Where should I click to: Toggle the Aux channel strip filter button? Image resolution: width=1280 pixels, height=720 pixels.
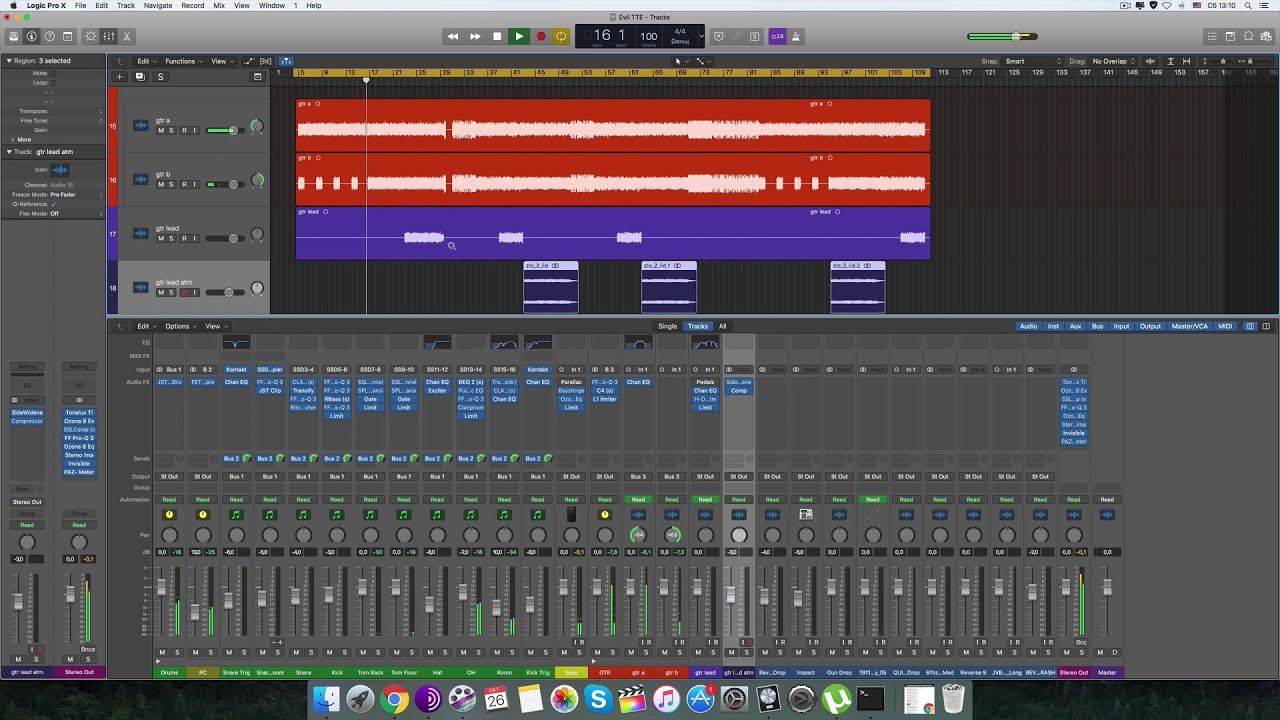[x=1076, y=326]
